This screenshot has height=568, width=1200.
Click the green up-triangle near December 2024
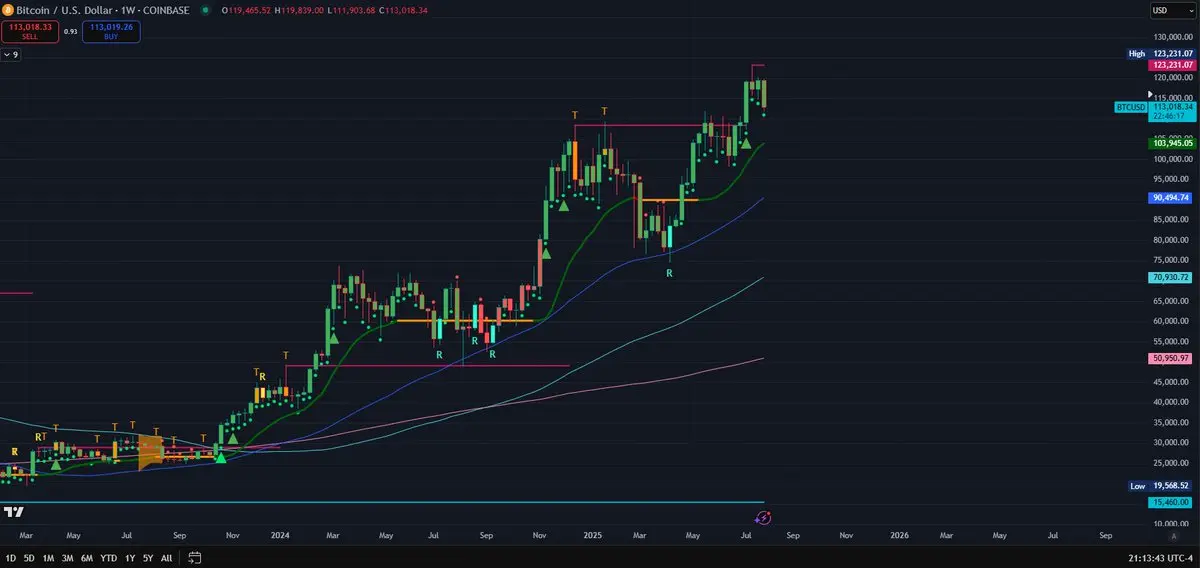564,205
